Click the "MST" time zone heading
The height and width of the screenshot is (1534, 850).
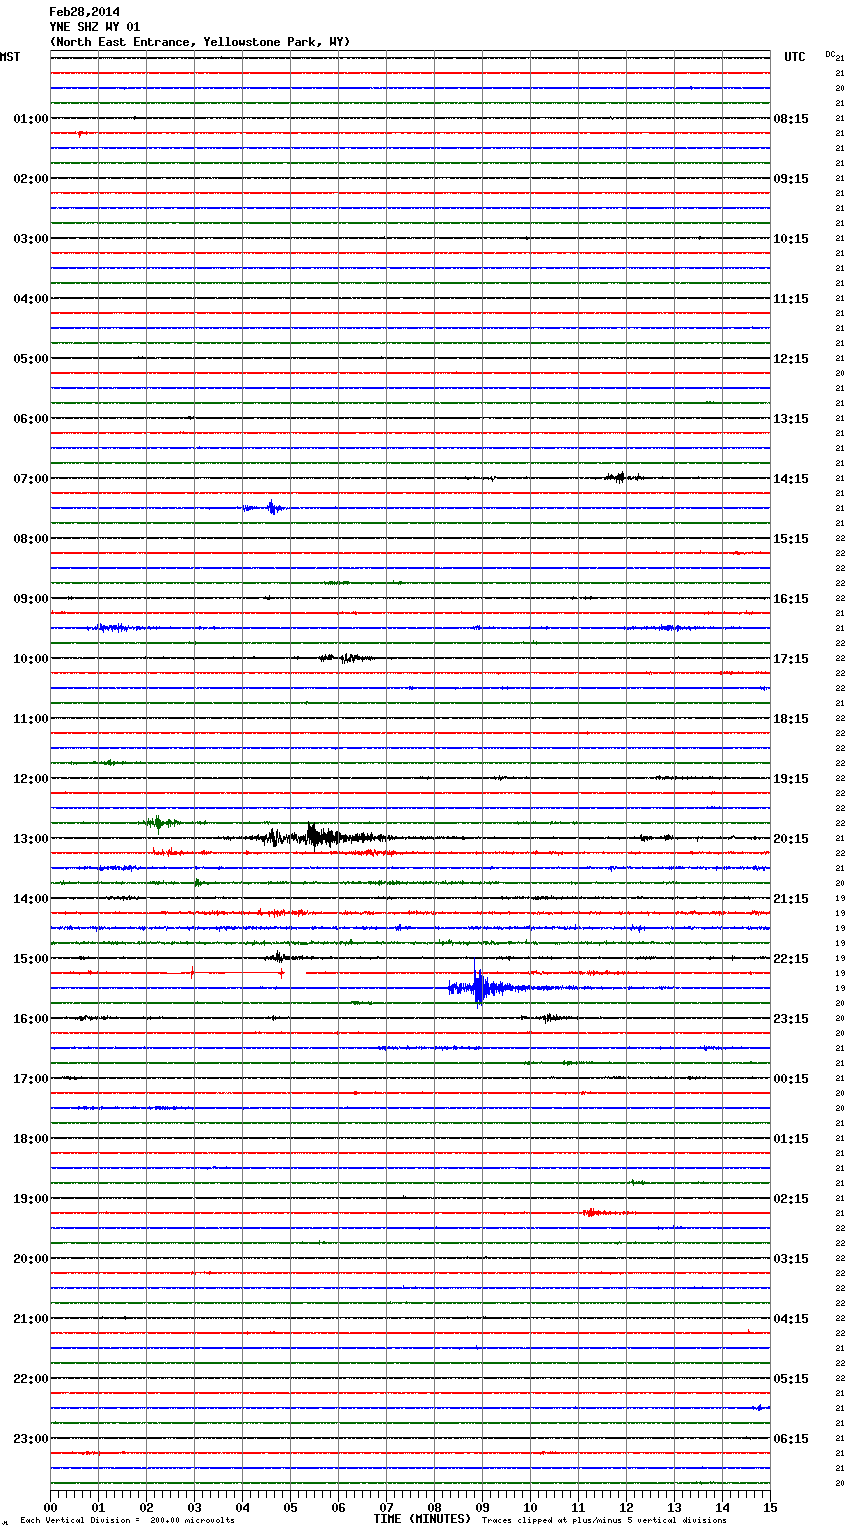coord(10,57)
